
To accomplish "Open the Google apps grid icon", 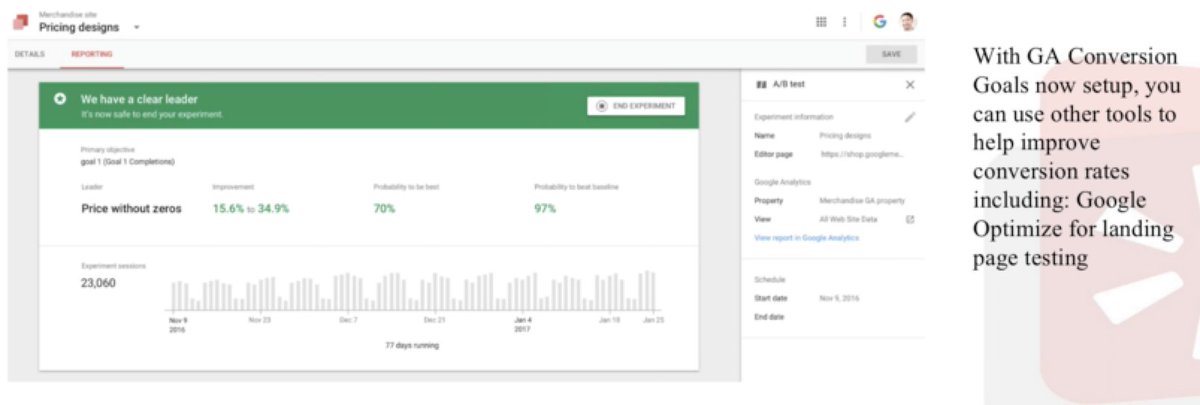I will point(822,21).
